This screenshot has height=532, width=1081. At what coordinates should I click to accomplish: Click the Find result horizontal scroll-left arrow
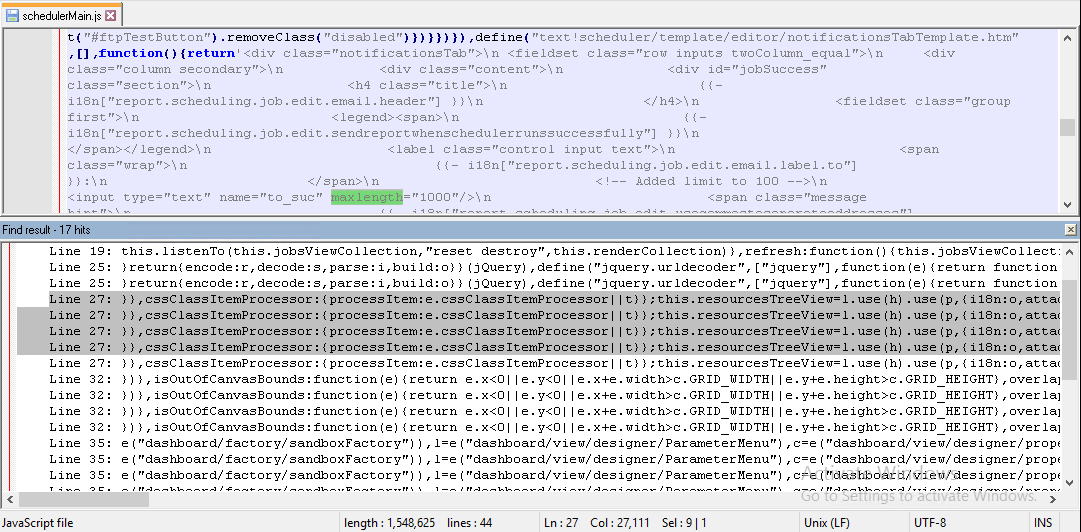pos(9,500)
